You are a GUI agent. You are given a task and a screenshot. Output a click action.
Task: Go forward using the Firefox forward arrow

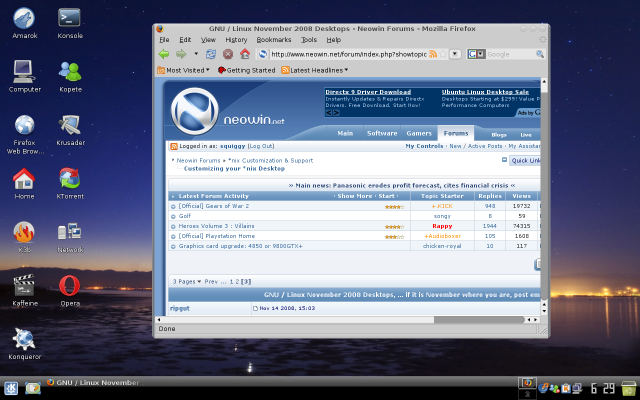point(181,54)
